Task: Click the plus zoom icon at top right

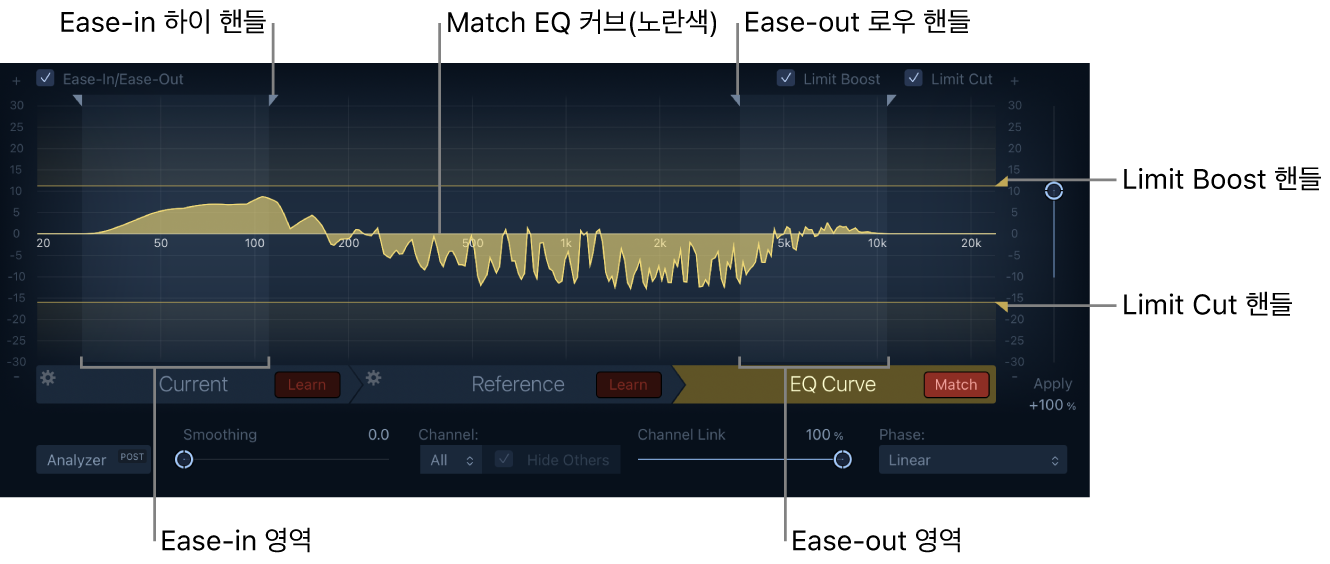Action: coord(1014,80)
